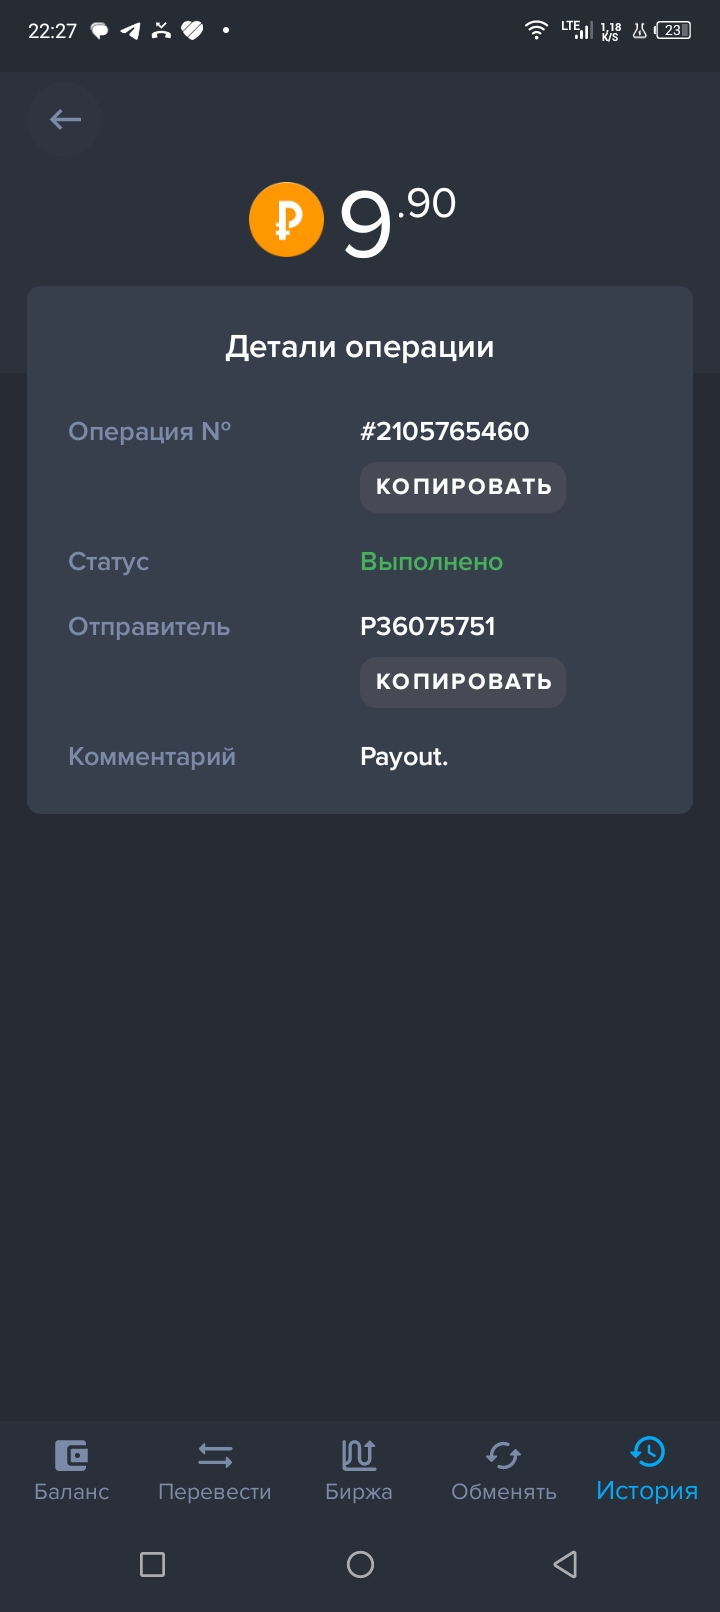Tap the Выполнено status text
This screenshot has width=720, height=1612.
click(x=431, y=562)
